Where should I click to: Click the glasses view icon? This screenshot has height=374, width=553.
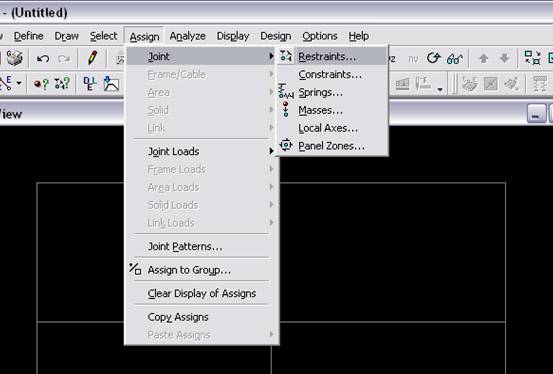(455, 58)
